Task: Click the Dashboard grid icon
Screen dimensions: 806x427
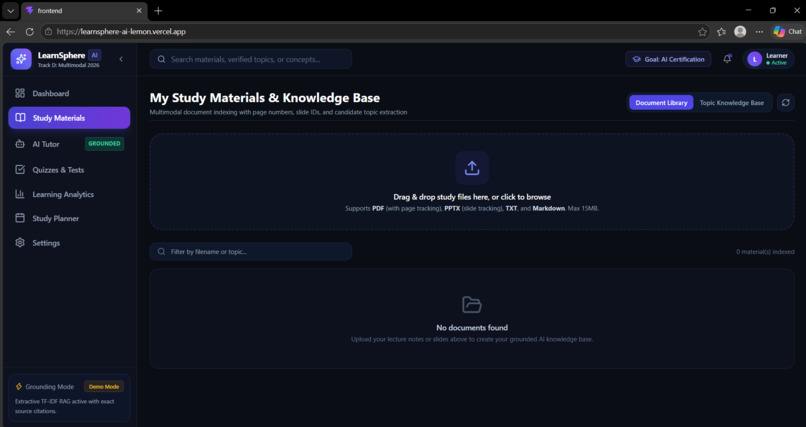Action: tap(20, 94)
